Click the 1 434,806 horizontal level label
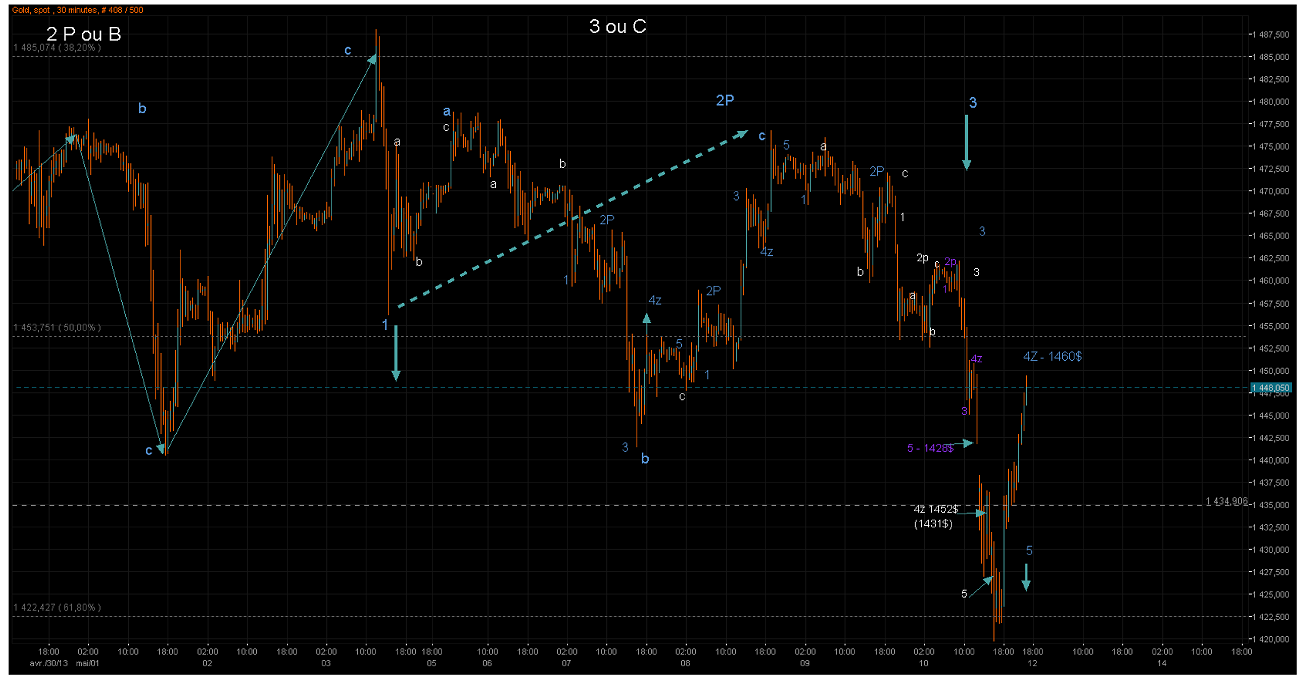 coord(1225,500)
